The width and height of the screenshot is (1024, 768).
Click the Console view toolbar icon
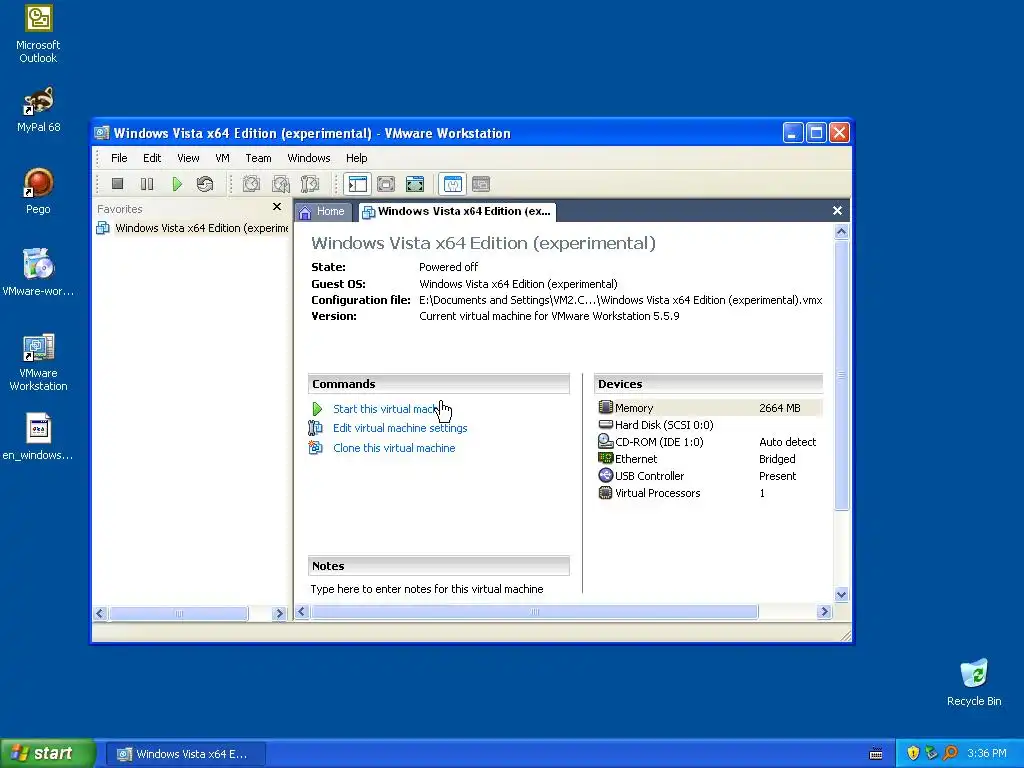(x=481, y=184)
